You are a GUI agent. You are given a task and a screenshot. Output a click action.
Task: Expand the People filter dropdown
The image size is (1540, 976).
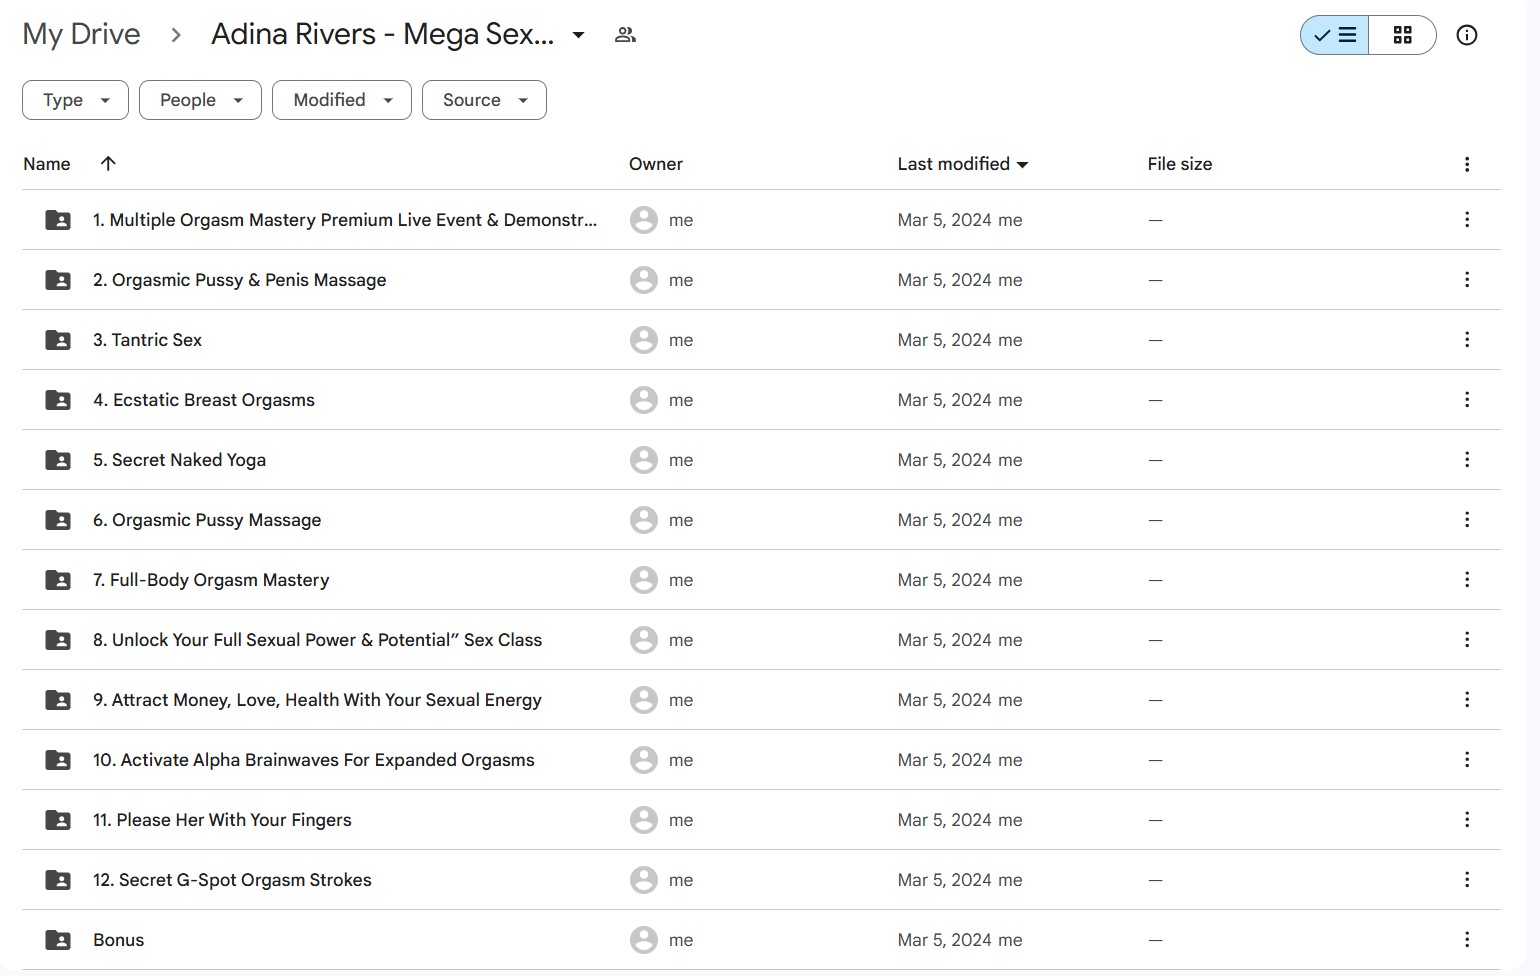point(200,100)
